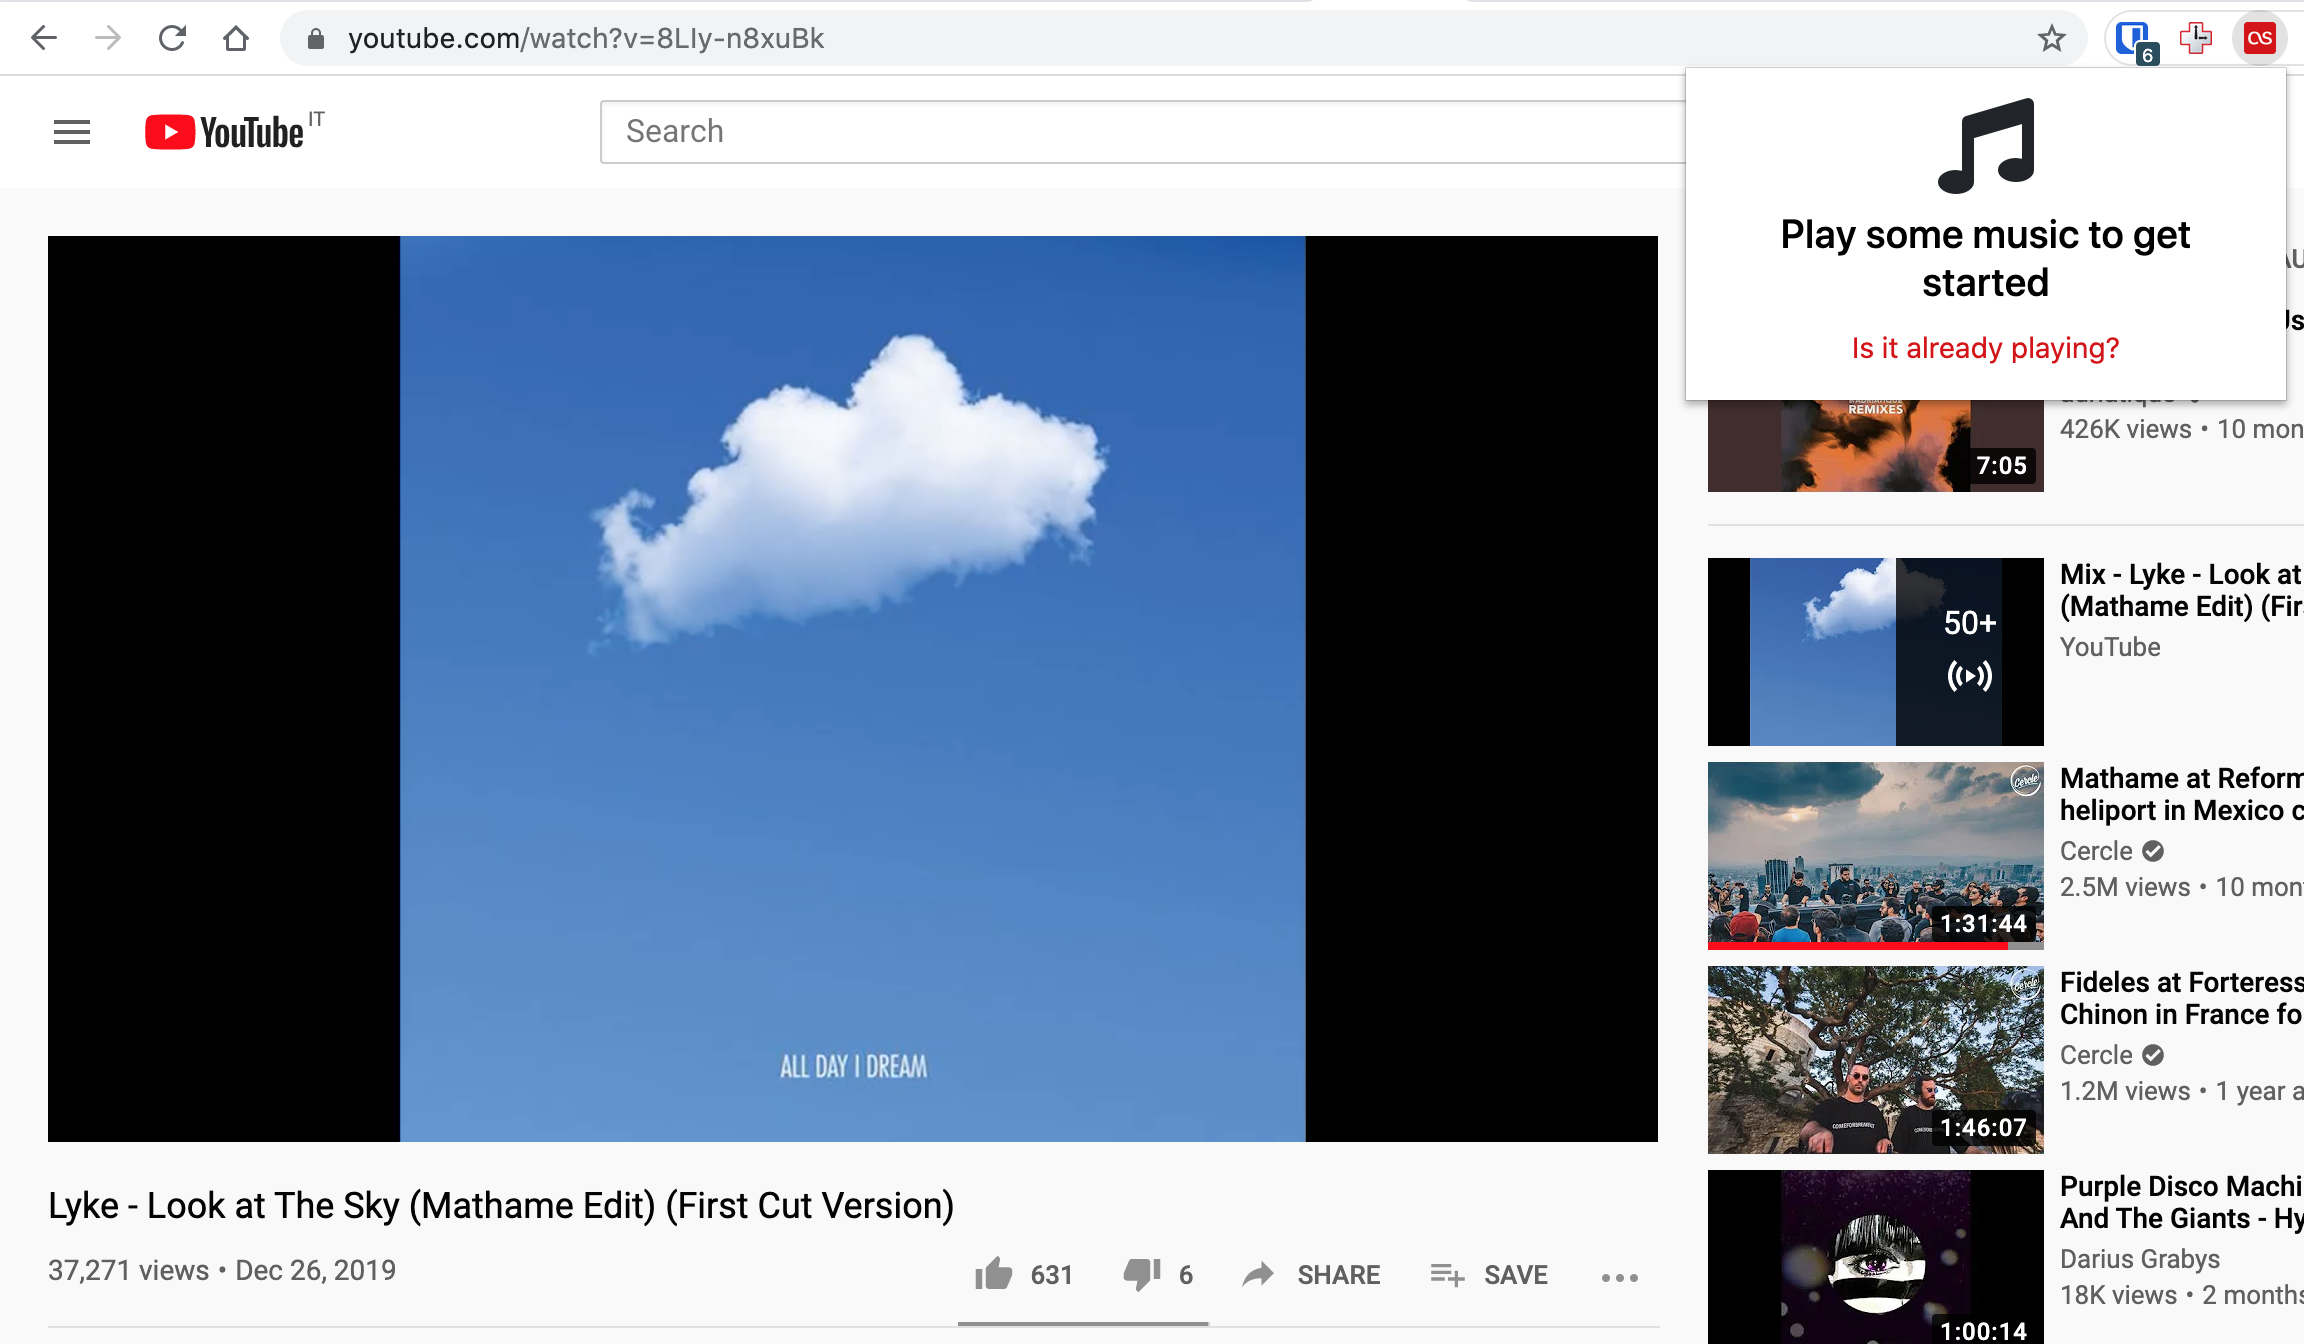
Task: Open Cercle channel under Fideles video
Action: (2096, 1055)
